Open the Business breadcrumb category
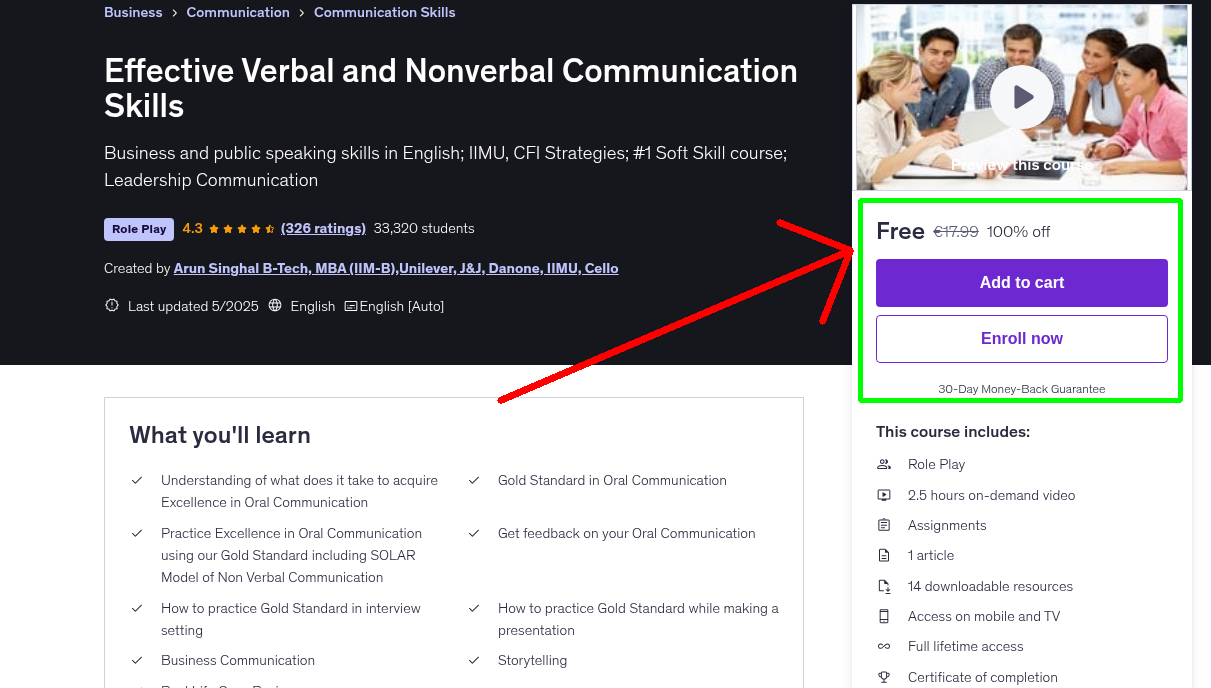 (x=133, y=12)
